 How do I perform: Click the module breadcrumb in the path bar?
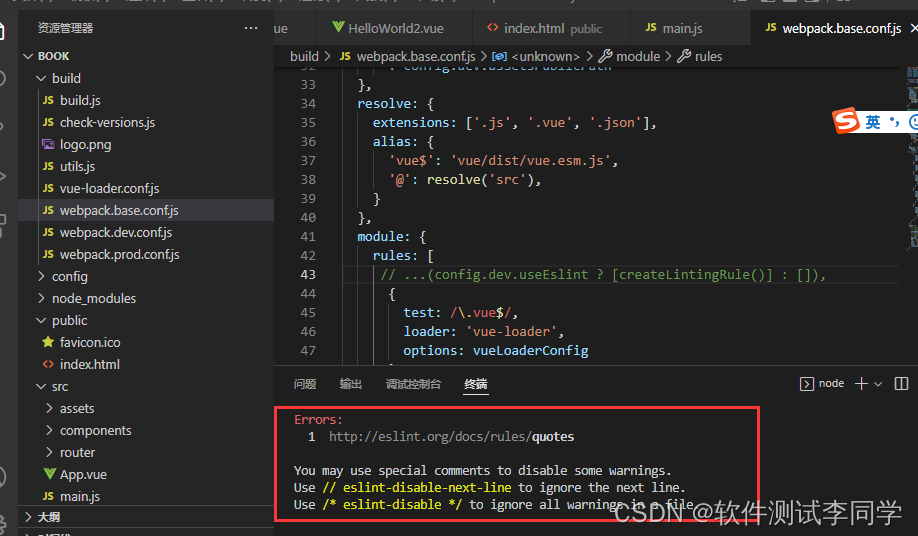(x=637, y=57)
